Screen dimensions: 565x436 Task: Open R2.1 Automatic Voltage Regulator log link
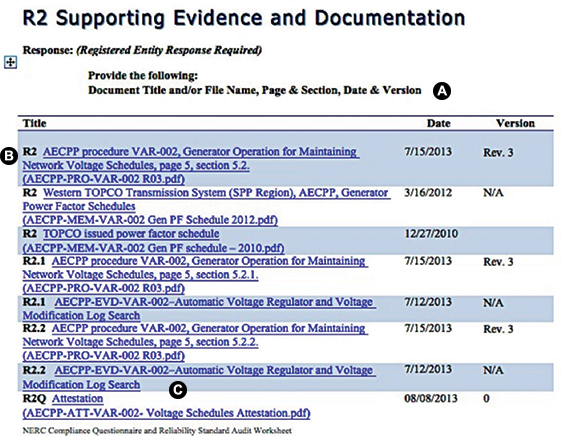(199, 308)
